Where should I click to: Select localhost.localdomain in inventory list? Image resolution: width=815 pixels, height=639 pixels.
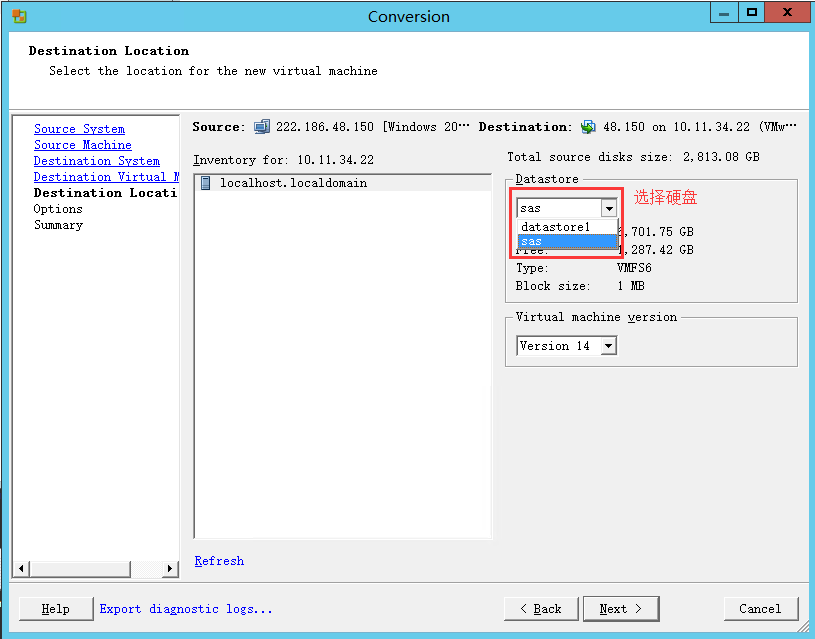click(x=293, y=183)
